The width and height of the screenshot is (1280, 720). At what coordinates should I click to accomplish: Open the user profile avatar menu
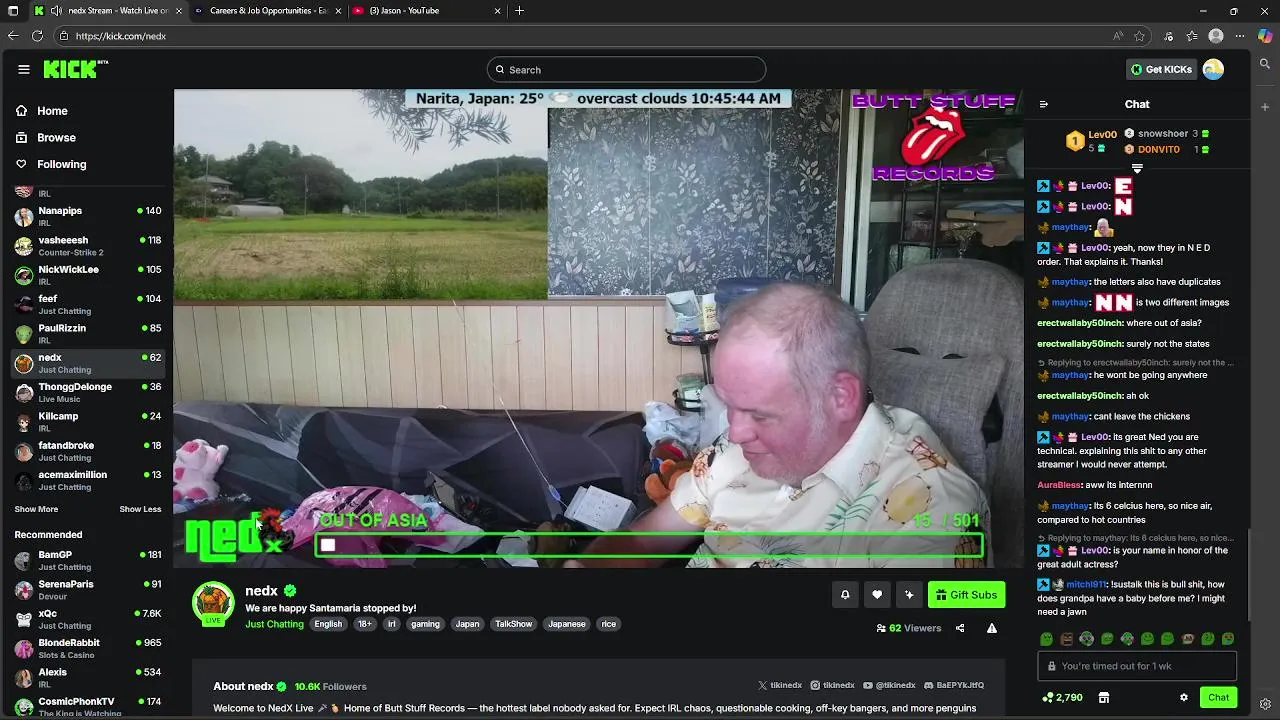[1213, 69]
